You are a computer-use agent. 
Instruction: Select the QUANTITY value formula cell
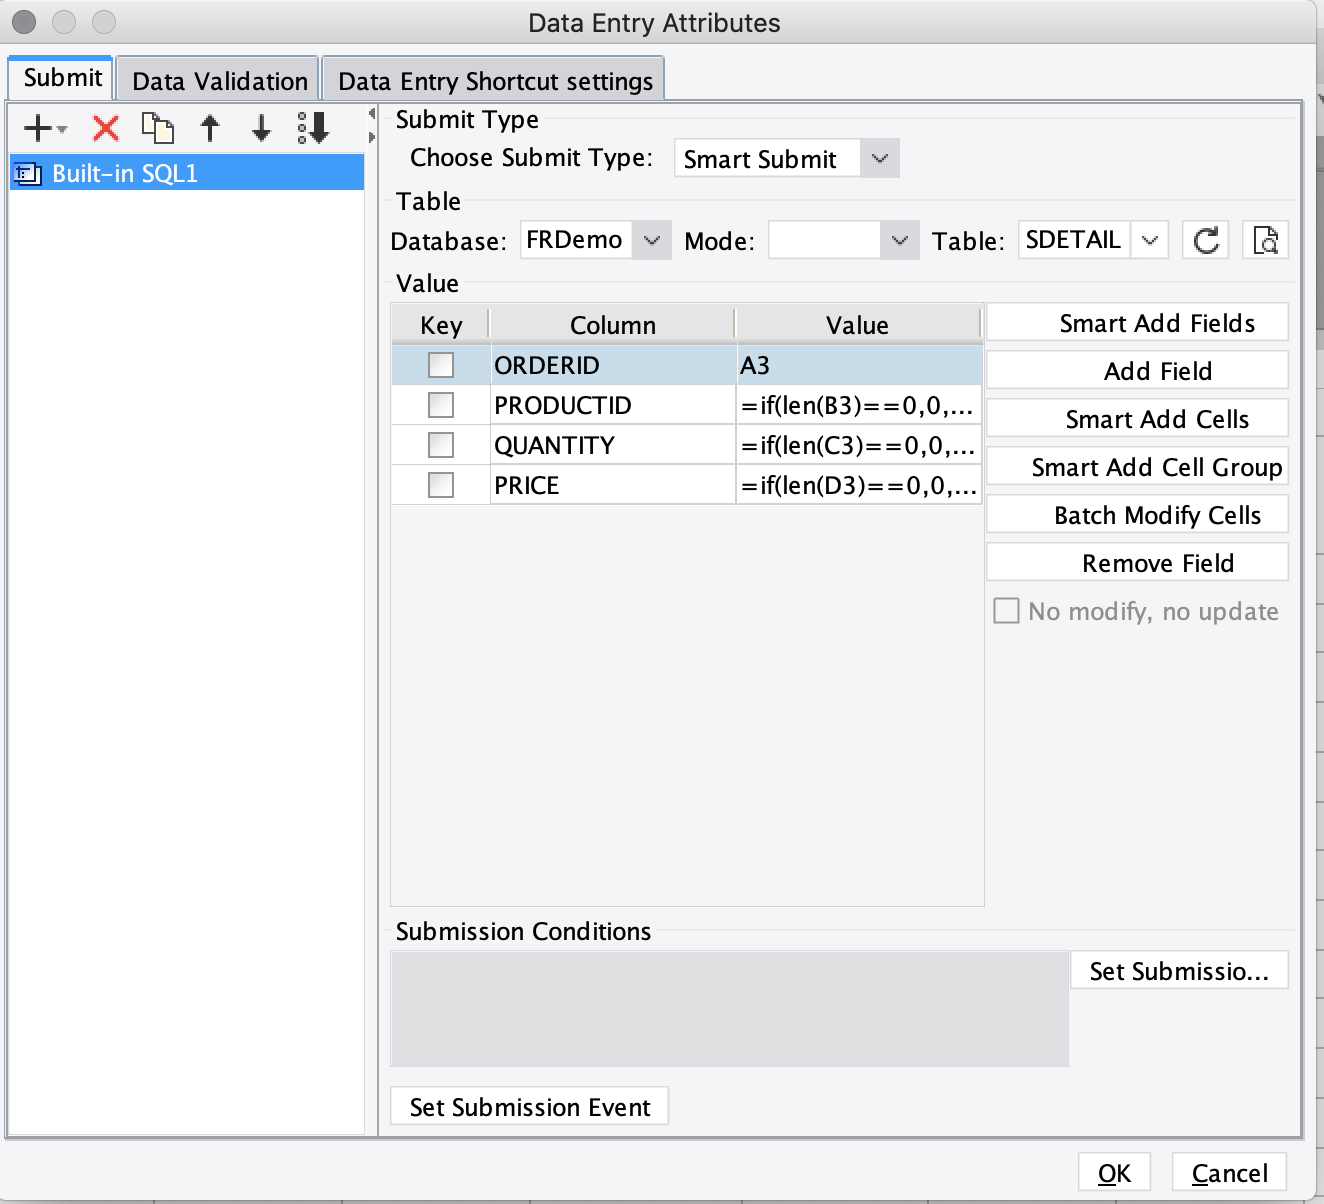click(x=858, y=444)
